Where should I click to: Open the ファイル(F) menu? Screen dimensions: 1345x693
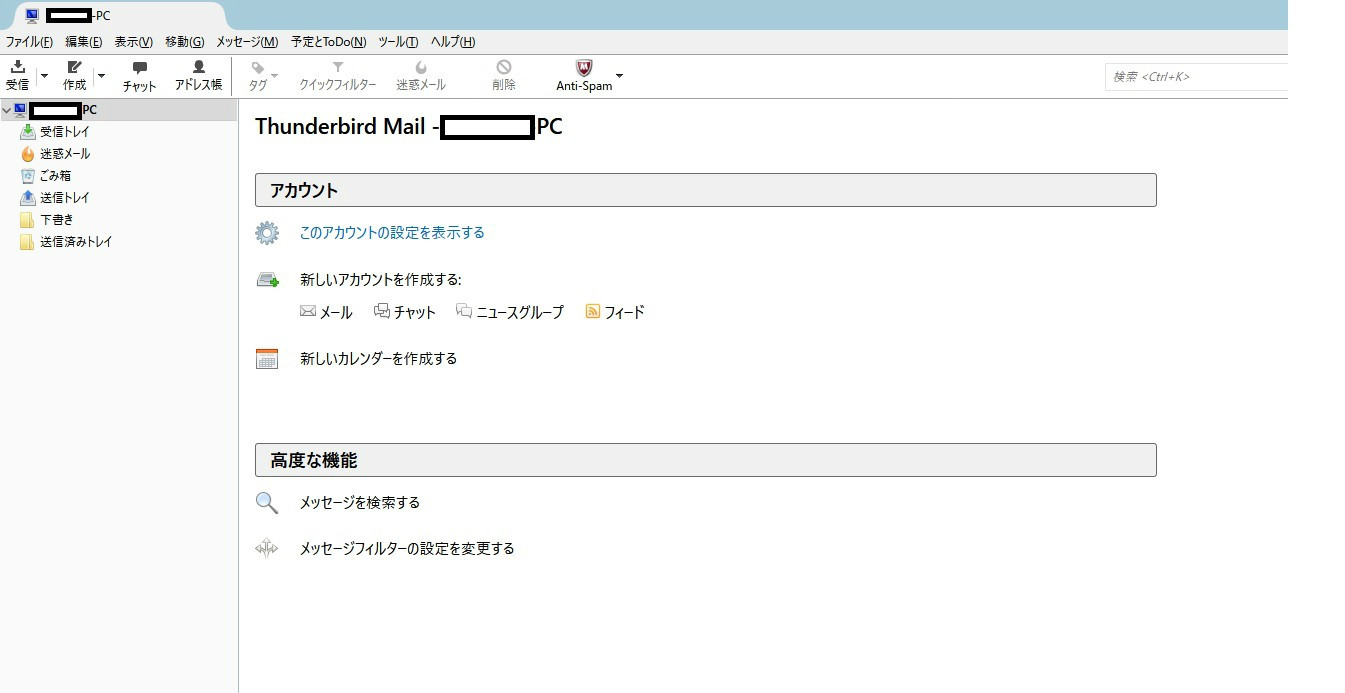click(x=29, y=42)
